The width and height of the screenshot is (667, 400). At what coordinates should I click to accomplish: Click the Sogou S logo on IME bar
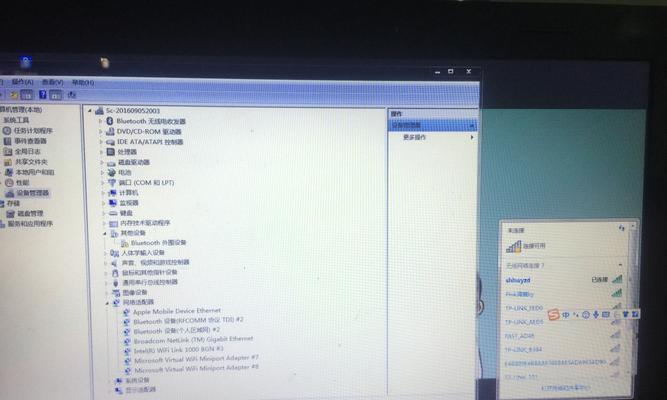click(553, 314)
